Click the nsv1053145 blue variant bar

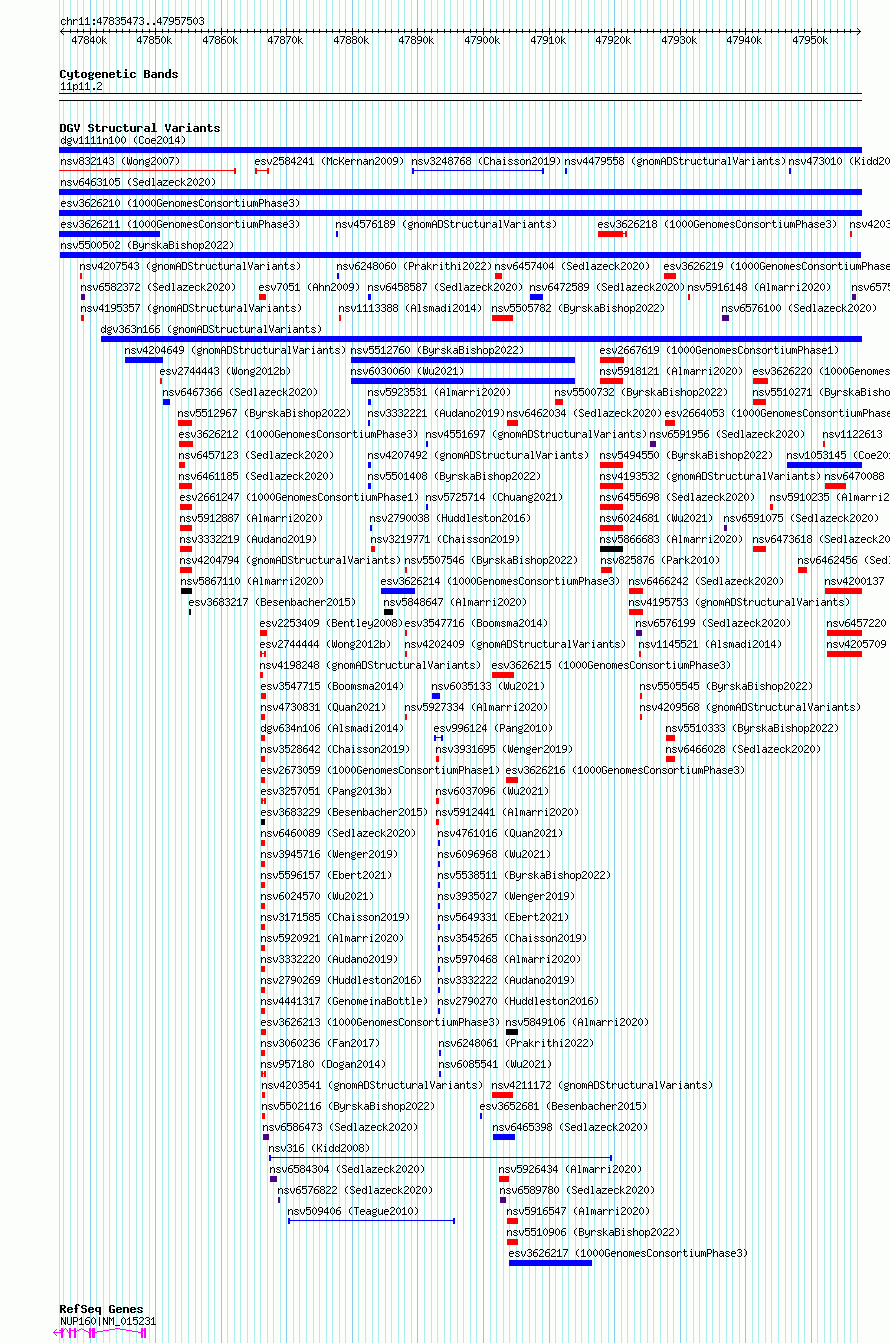click(x=824, y=465)
